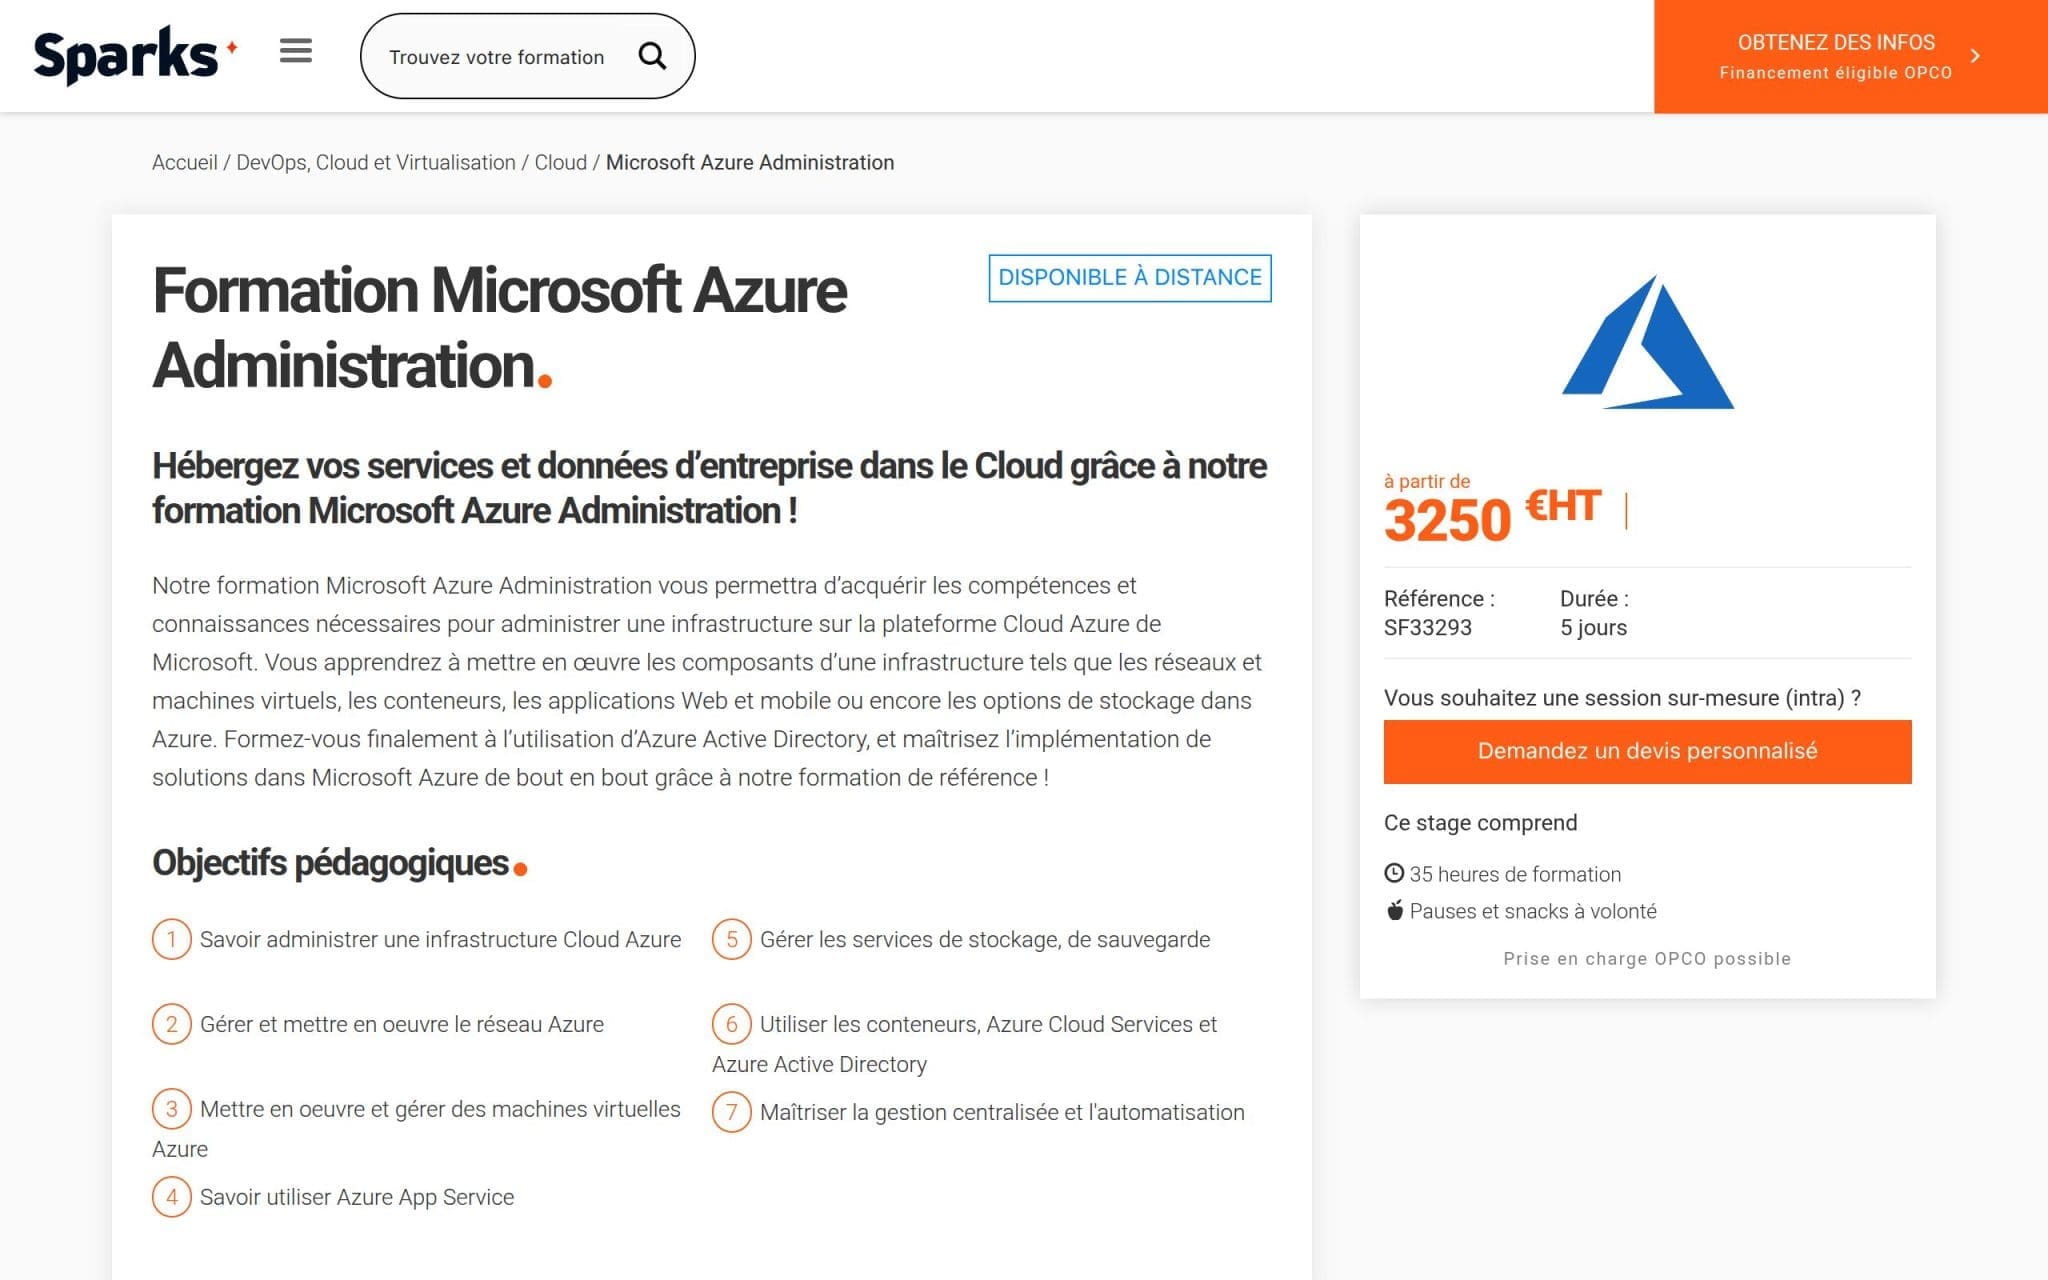The height and width of the screenshot is (1280, 2048).
Task: Open DevOps, Cloud et Virtualisation breadcrumb
Action: click(x=376, y=163)
